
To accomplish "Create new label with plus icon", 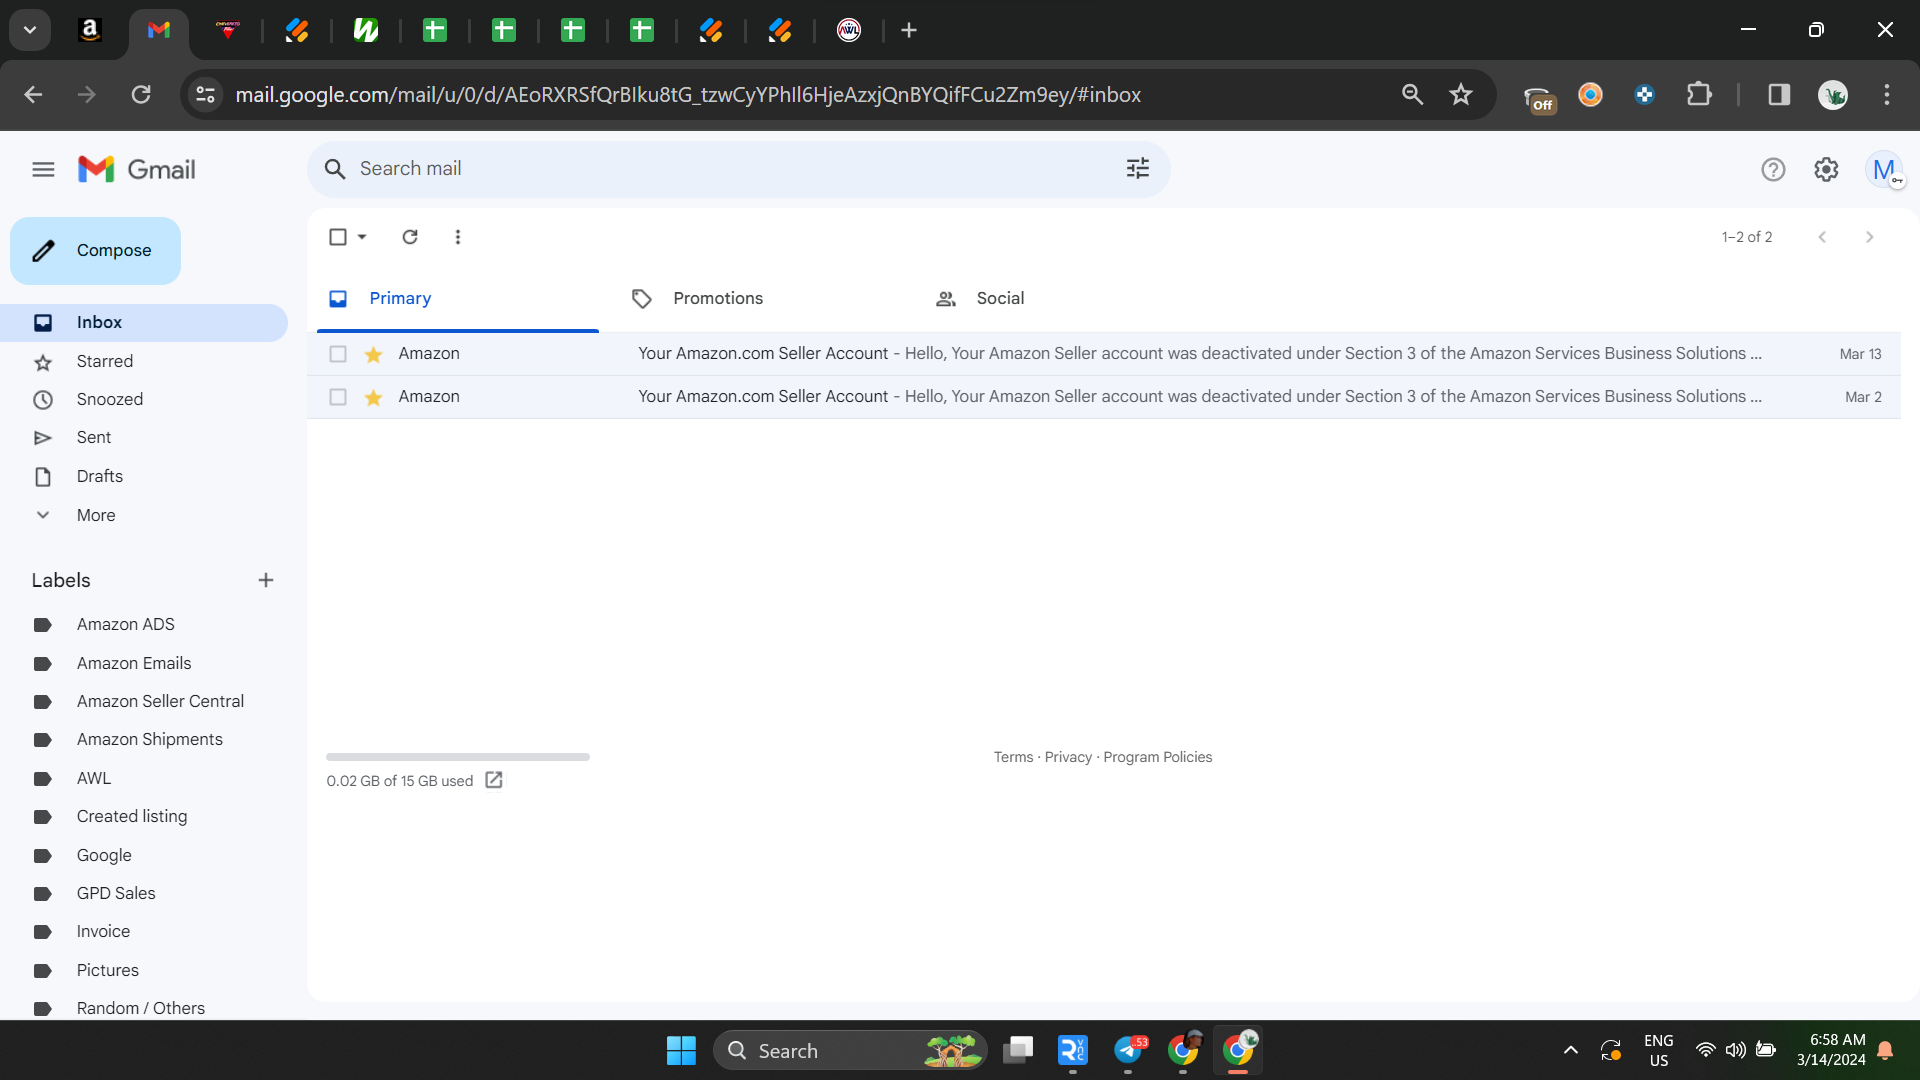I will pos(266,581).
